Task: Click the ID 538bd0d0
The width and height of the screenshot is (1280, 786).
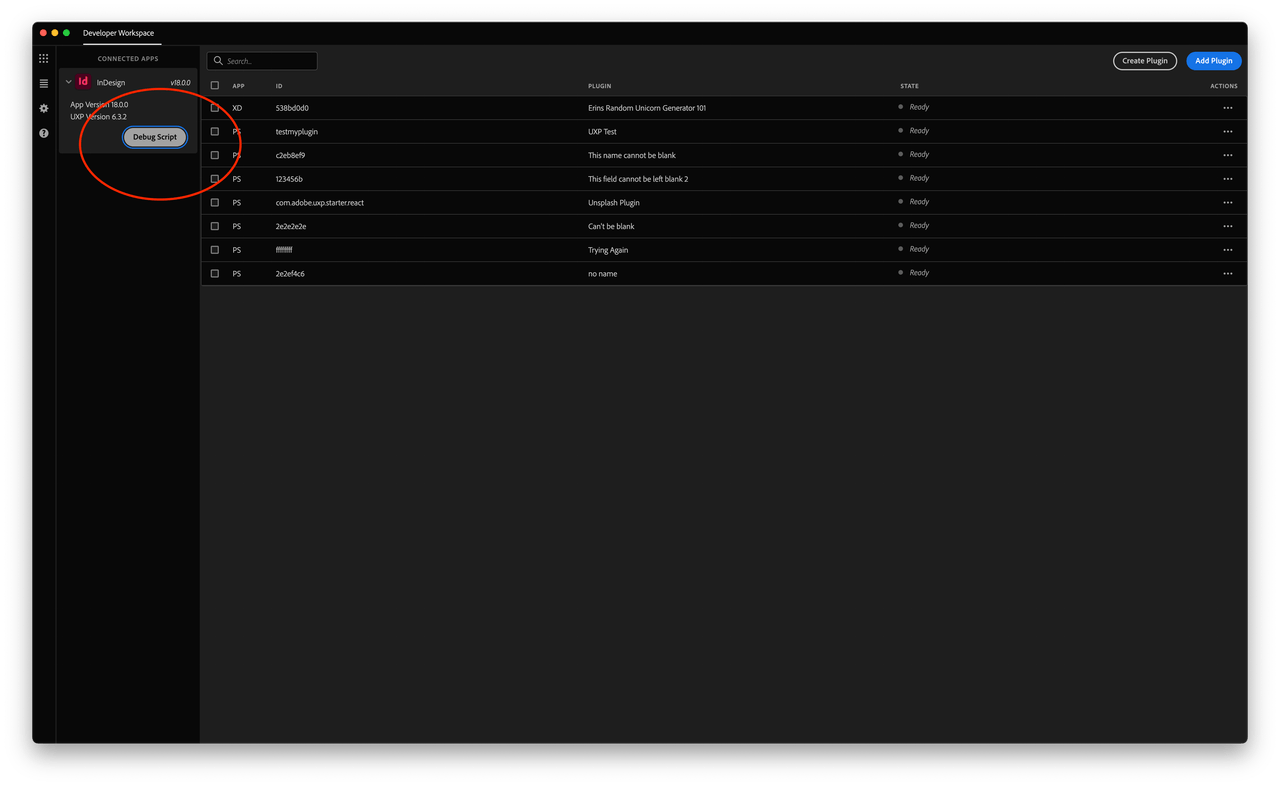Action: click(292, 108)
